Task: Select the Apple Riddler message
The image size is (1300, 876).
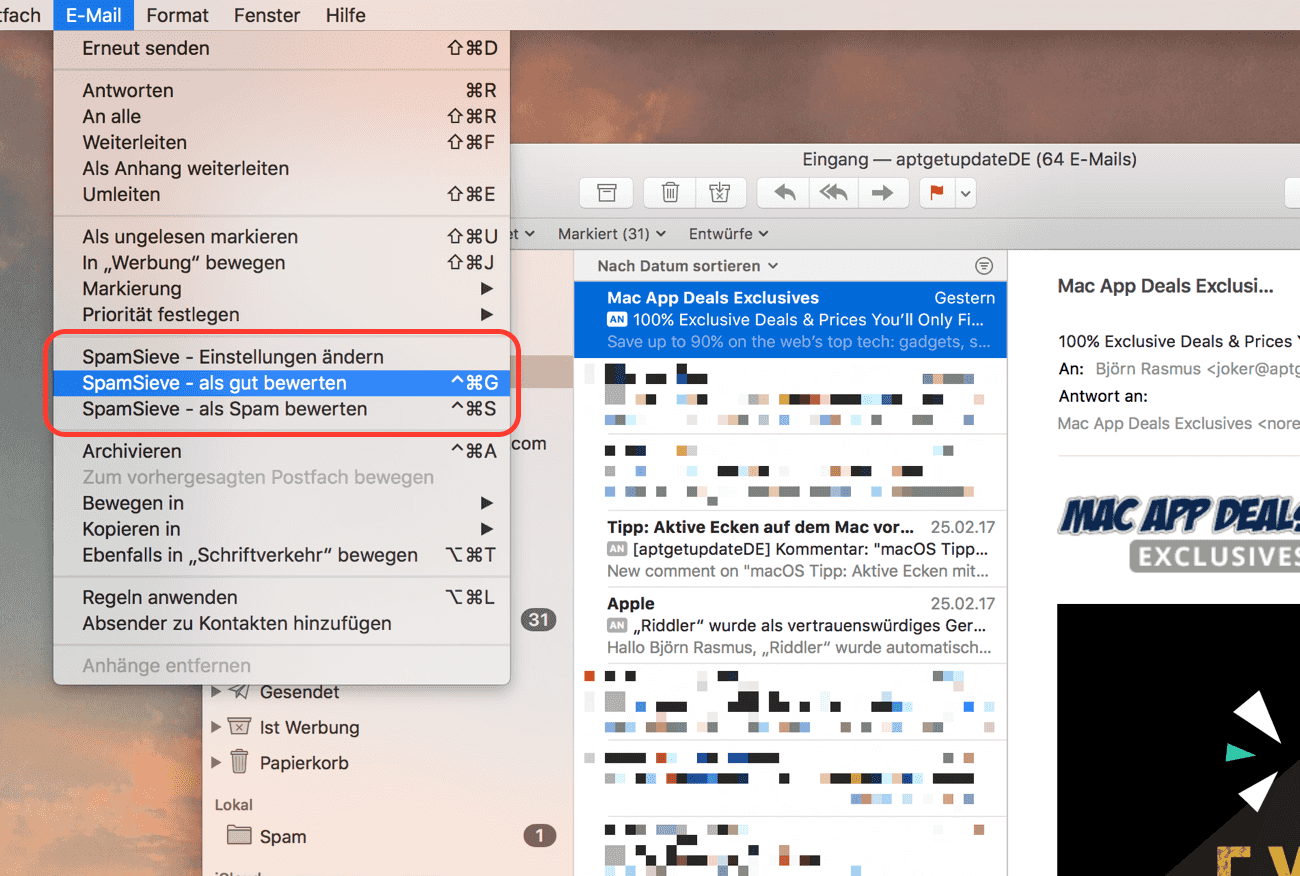Action: tap(790, 626)
